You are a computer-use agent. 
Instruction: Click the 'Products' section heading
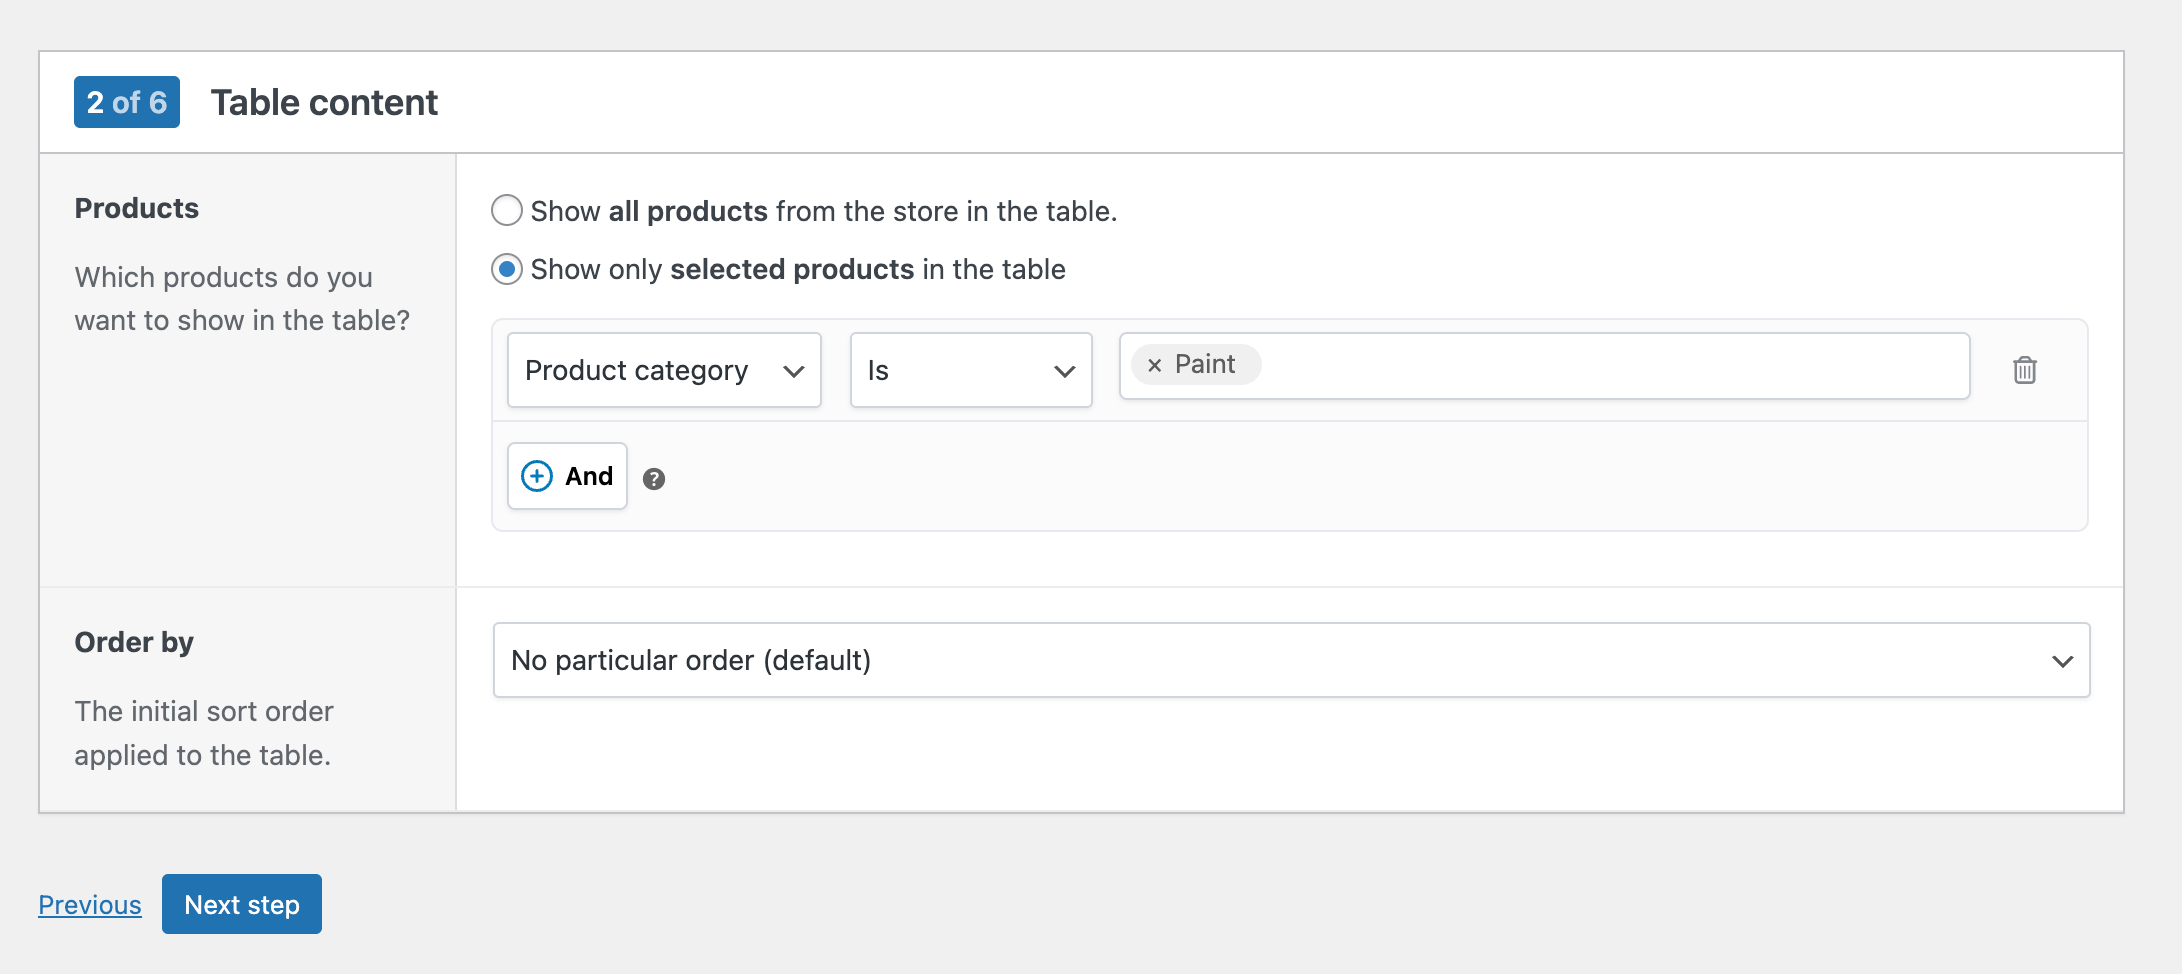137,208
